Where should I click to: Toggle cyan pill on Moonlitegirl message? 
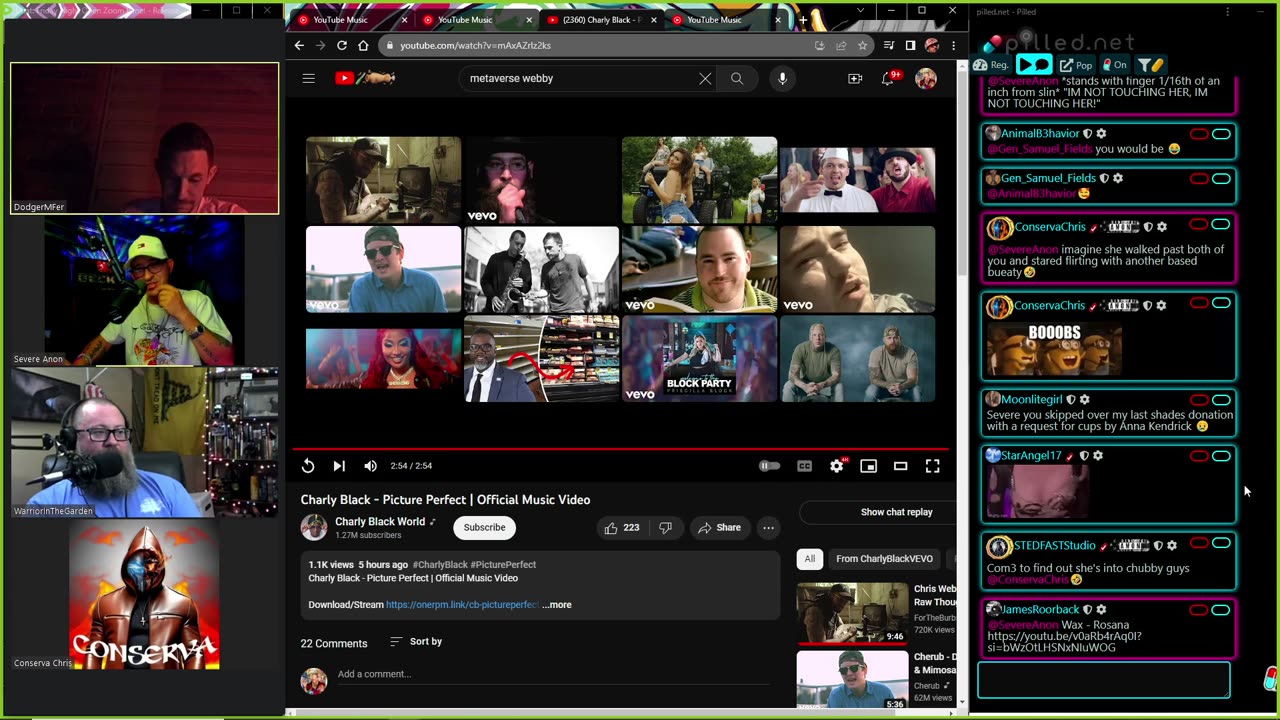[1221, 400]
